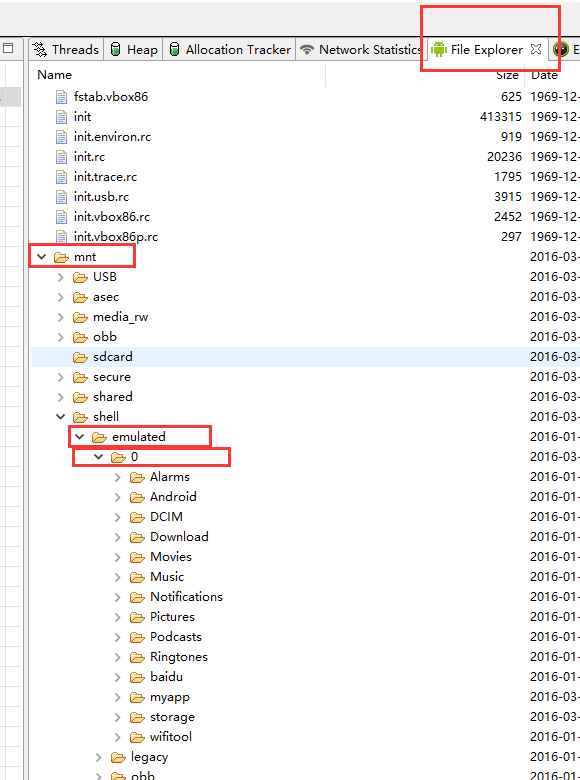The height and width of the screenshot is (780, 580).
Task: Click the Name column header
Action: tap(55, 75)
